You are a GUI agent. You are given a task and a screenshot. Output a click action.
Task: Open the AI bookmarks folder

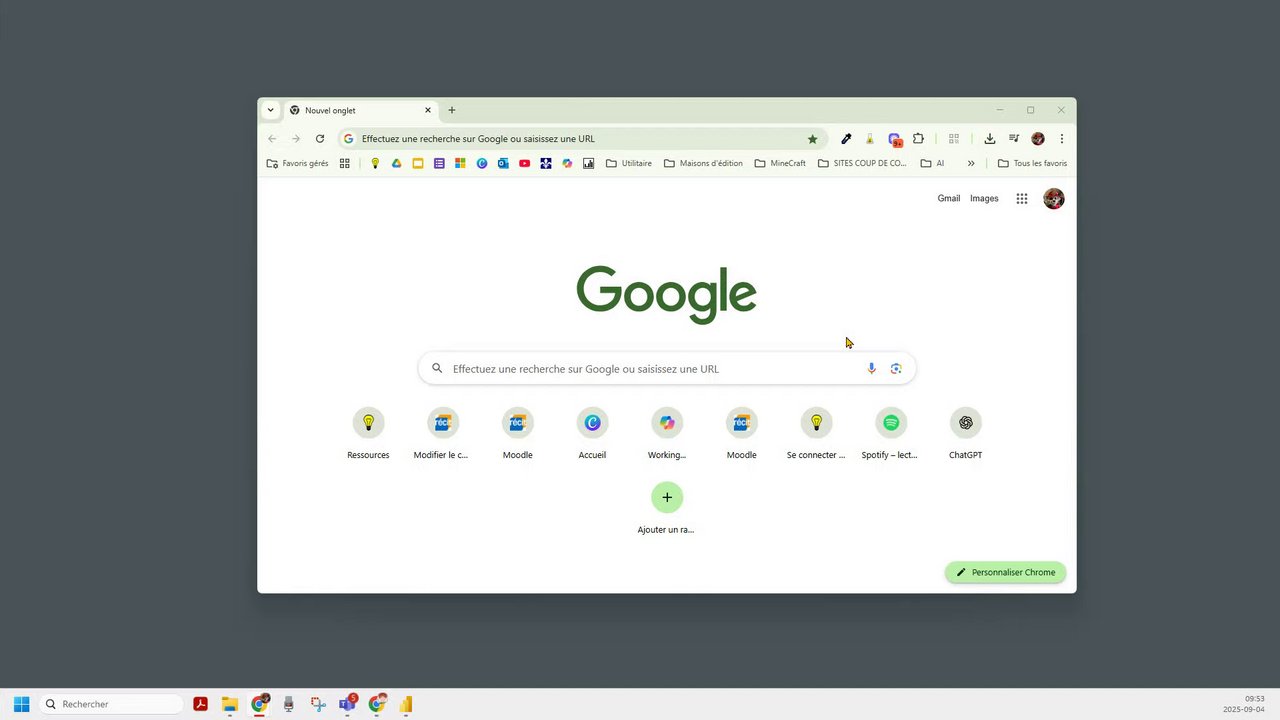click(x=932, y=163)
